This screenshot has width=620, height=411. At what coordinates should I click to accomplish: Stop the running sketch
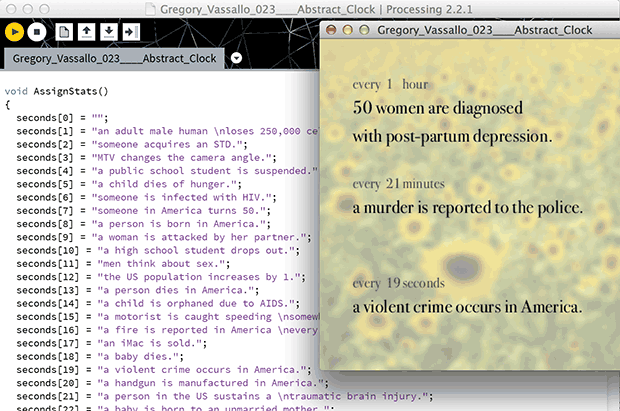(x=37, y=32)
